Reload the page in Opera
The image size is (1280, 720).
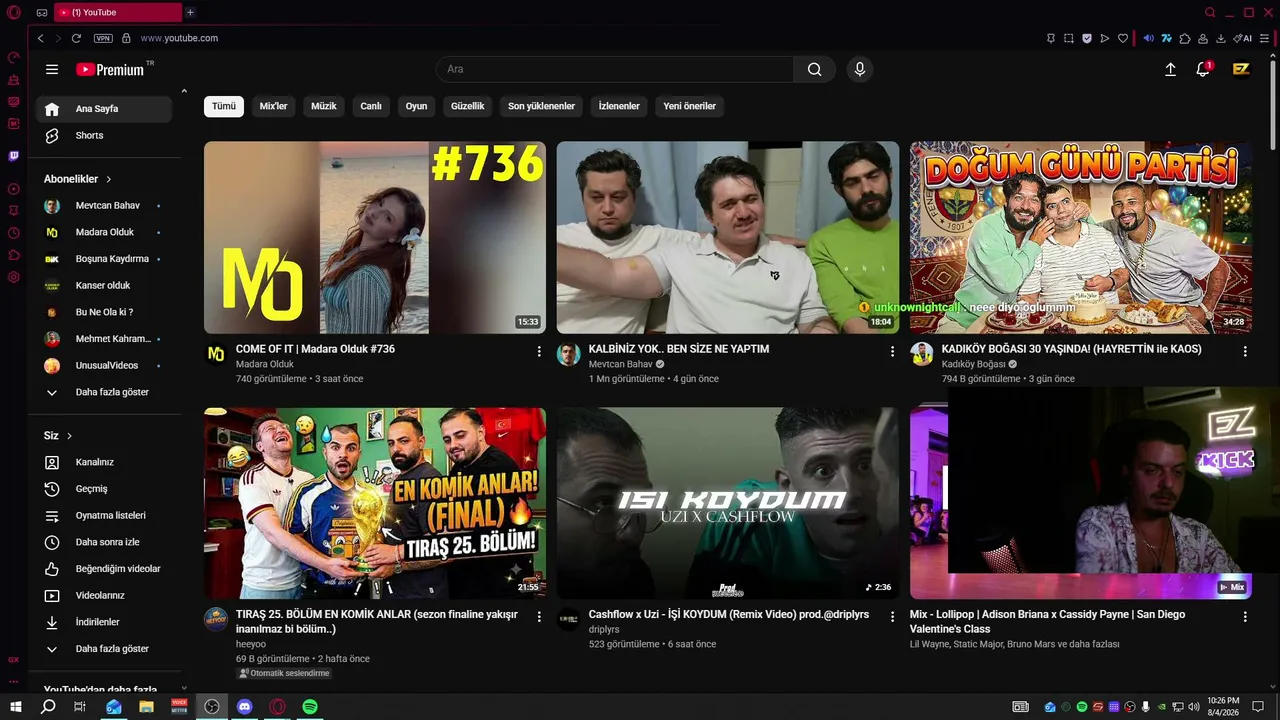coord(76,38)
